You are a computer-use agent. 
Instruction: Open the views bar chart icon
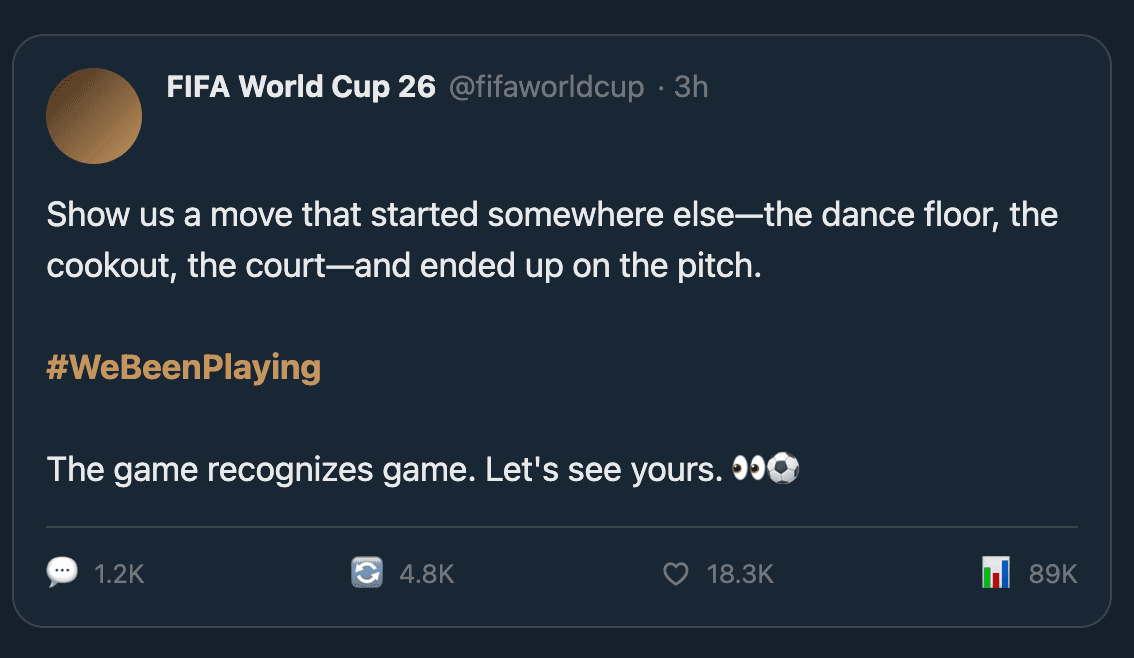point(995,573)
